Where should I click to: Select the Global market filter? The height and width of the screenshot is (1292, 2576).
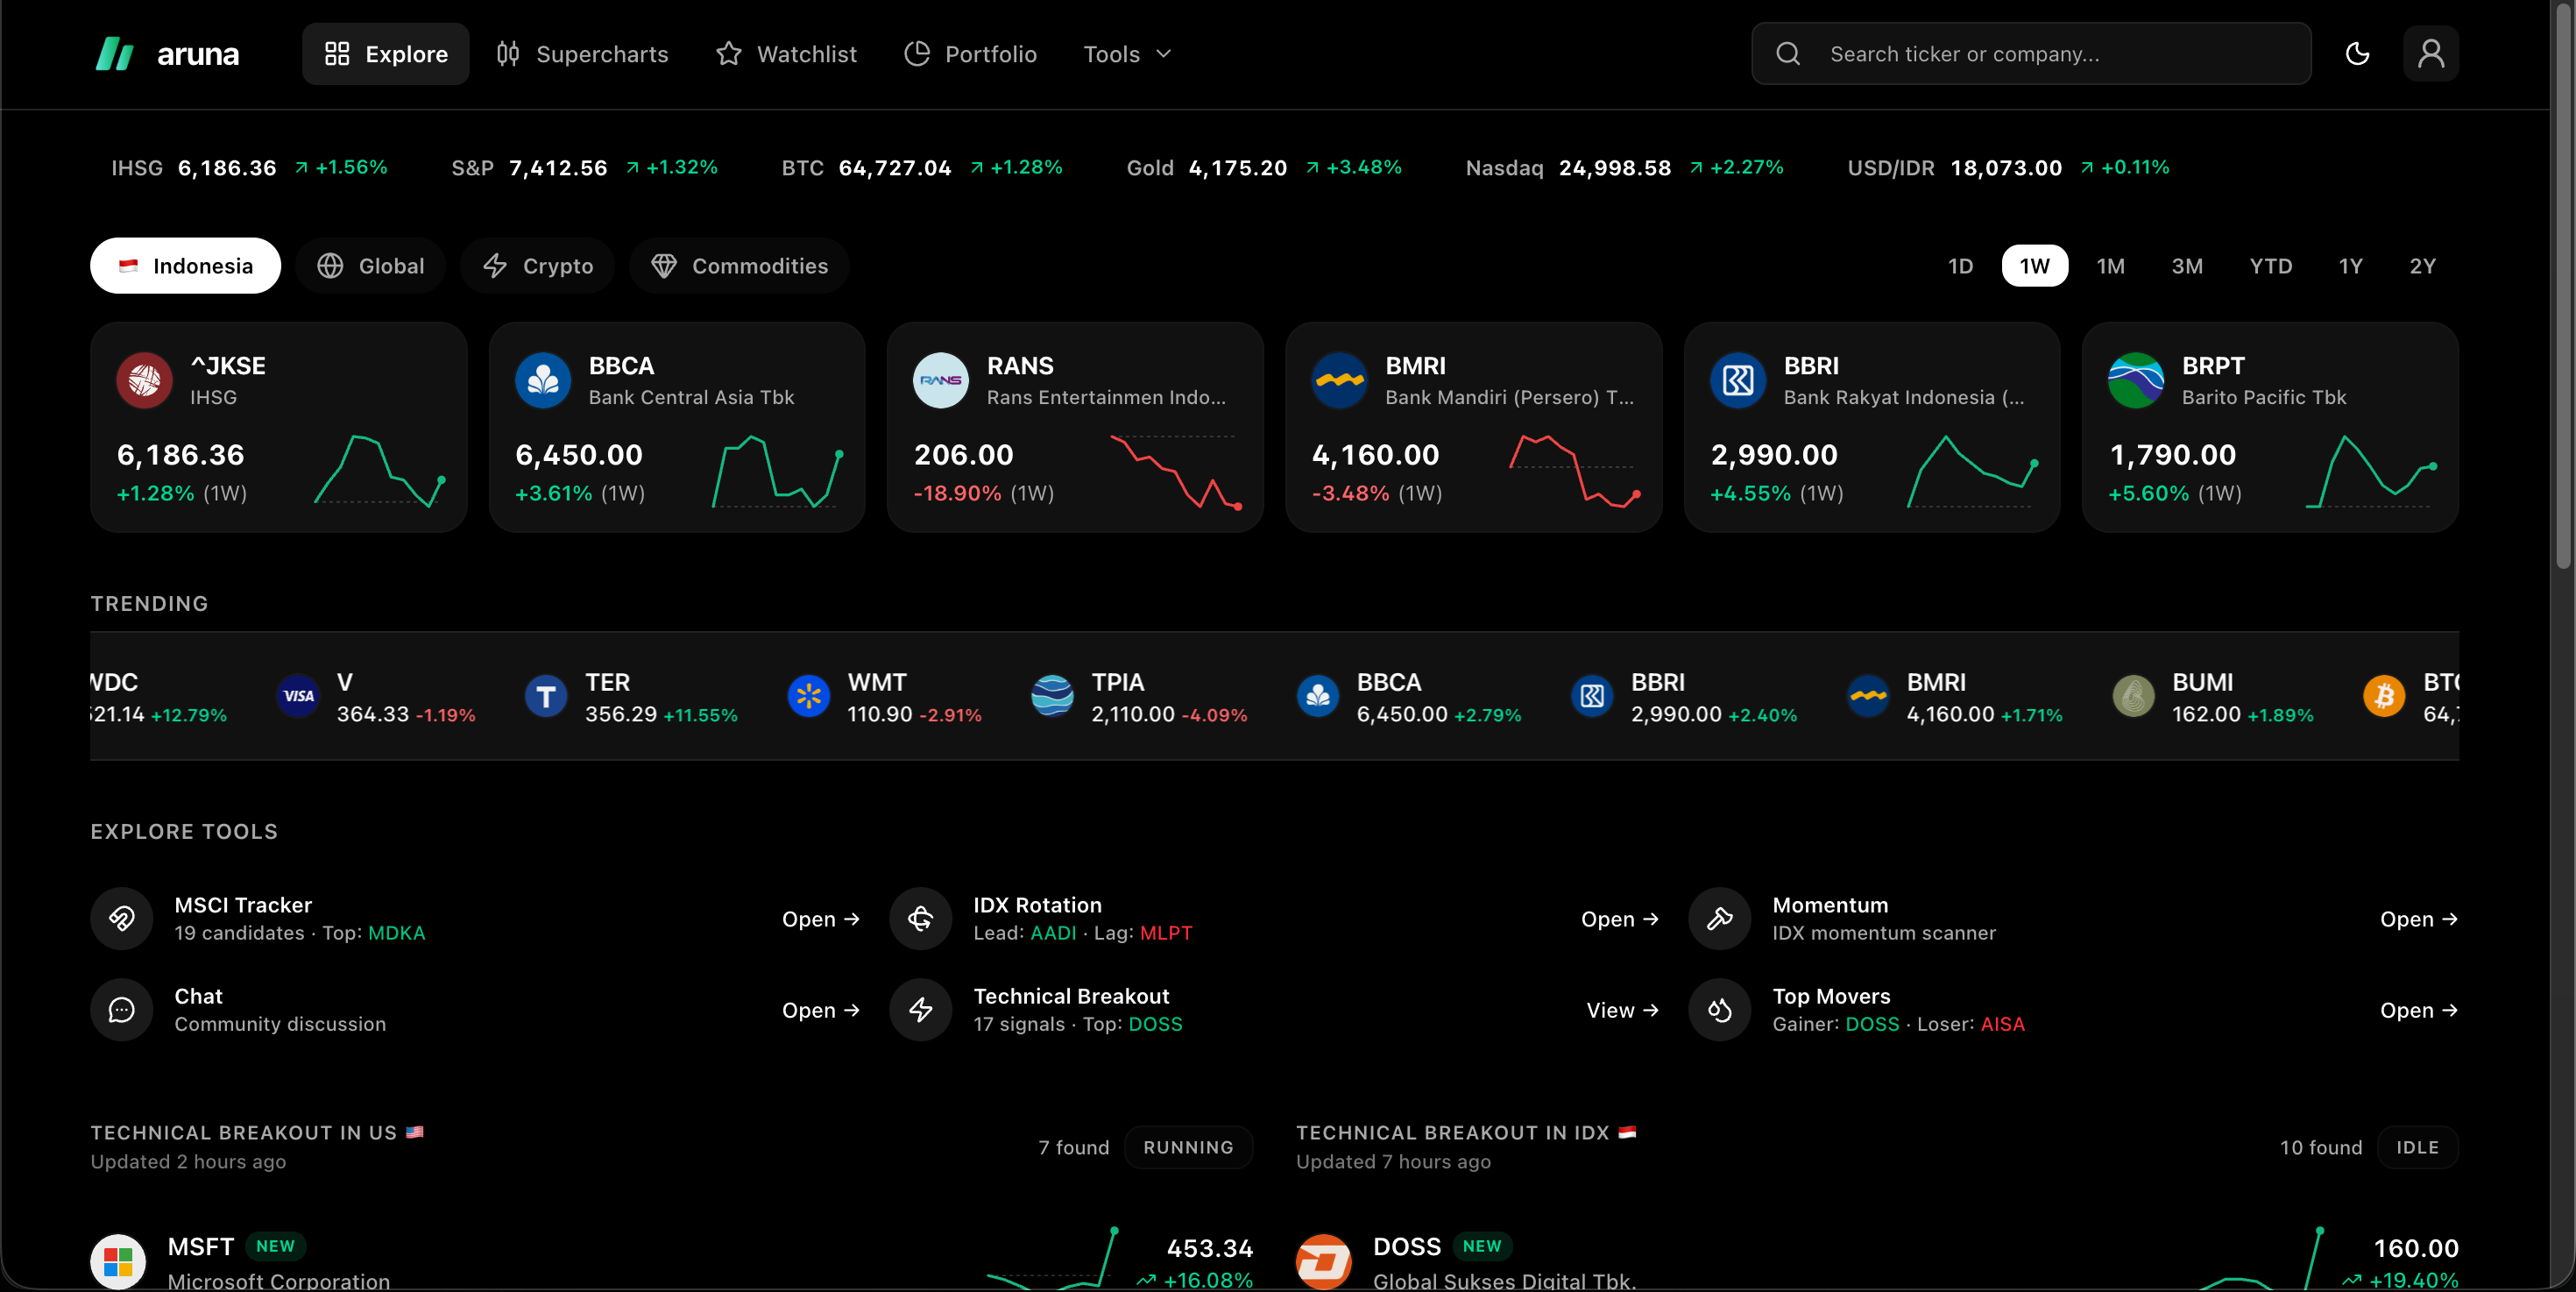pos(371,266)
